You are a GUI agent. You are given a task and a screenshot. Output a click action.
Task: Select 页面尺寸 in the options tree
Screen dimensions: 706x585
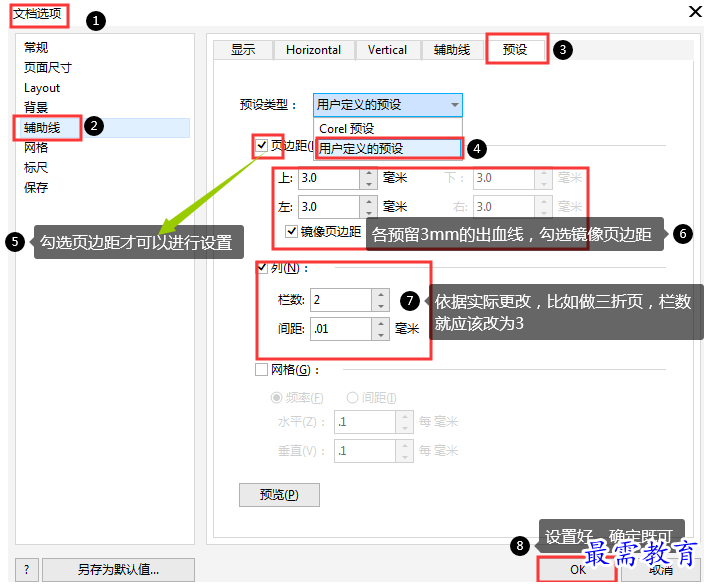pyautogui.click(x=48, y=68)
